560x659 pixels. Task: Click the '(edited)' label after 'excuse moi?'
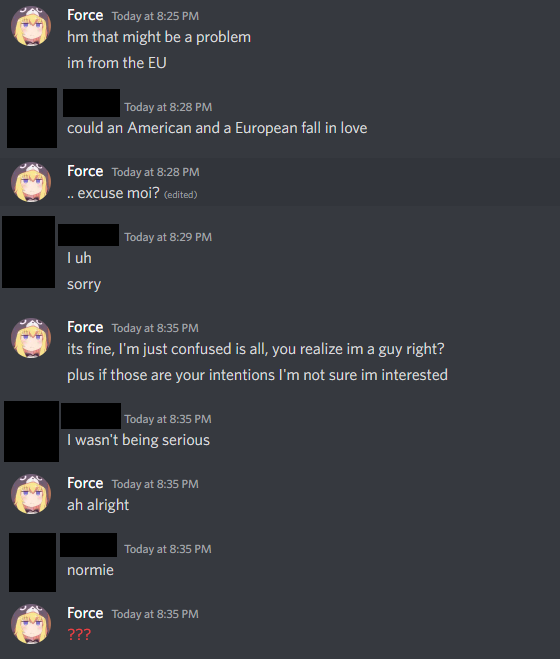point(180,195)
